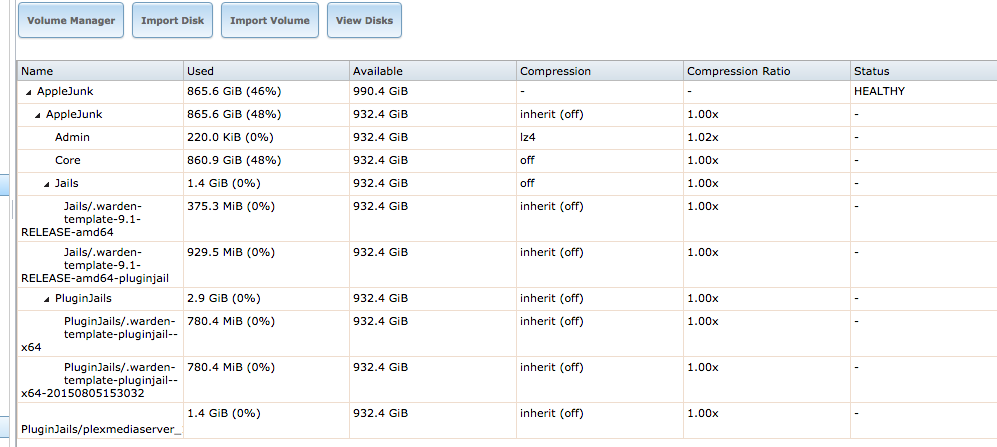Click the Import Disk button
The width and height of the screenshot is (997, 447).
[x=172, y=20]
